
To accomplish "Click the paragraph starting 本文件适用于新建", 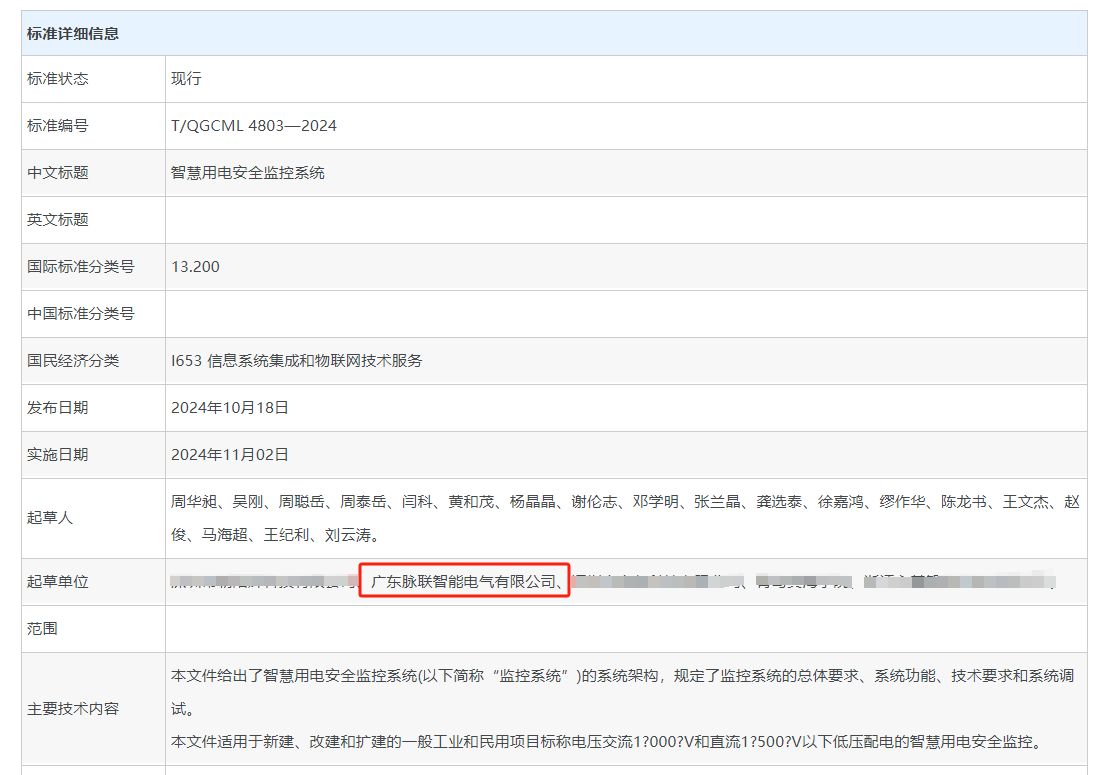I will point(606,742).
